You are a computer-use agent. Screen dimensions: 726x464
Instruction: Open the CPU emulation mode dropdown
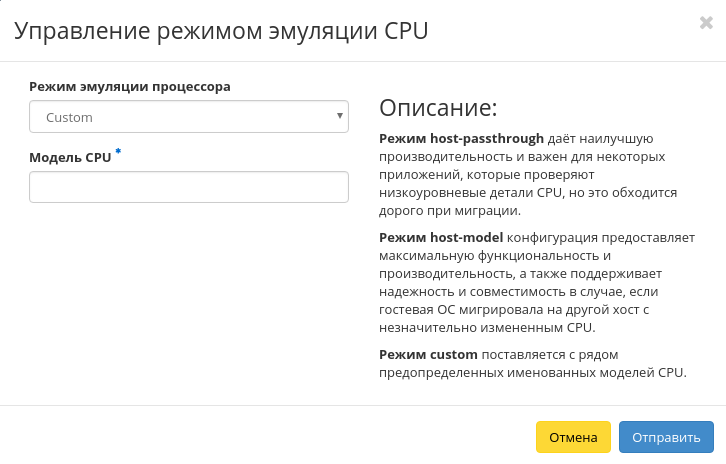[189, 117]
